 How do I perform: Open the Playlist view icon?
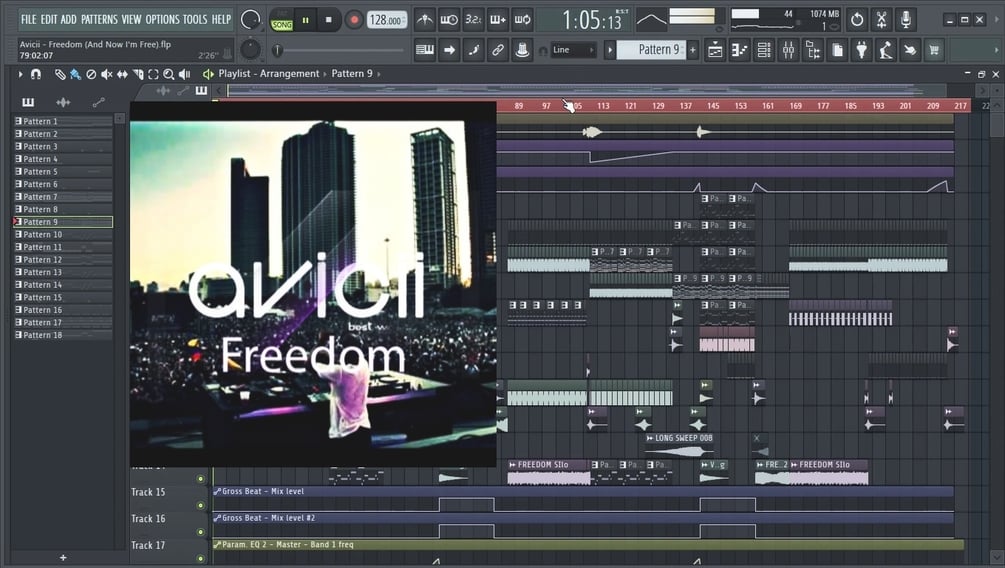pos(715,50)
